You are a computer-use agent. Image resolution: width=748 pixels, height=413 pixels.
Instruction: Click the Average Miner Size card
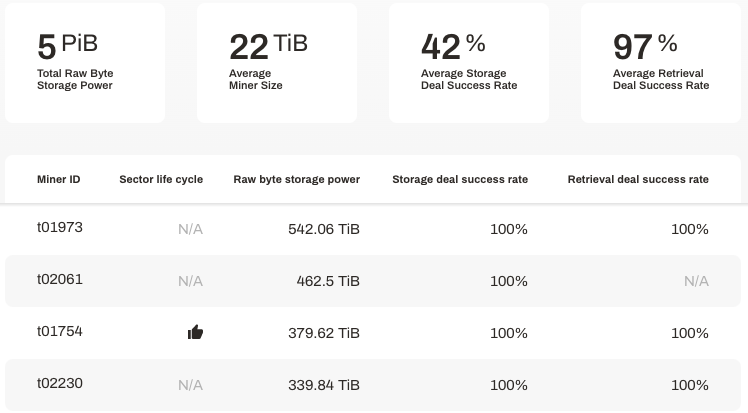point(277,63)
